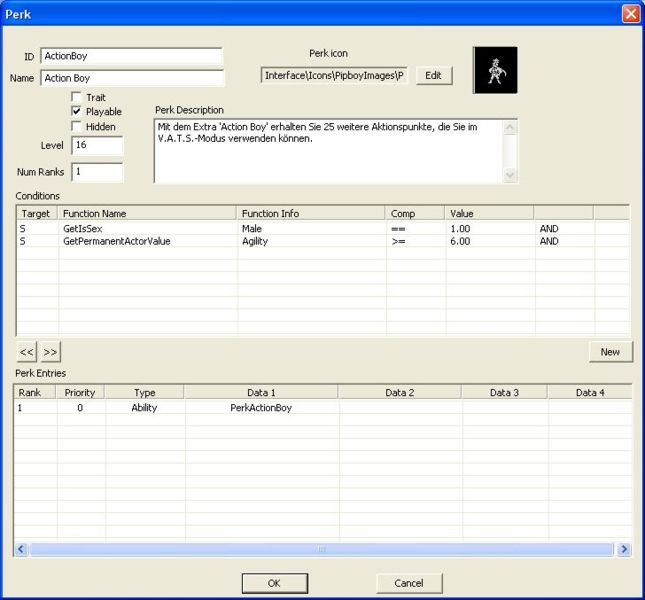Click the Edit button for perk icon
645x600 pixels.
[434, 76]
